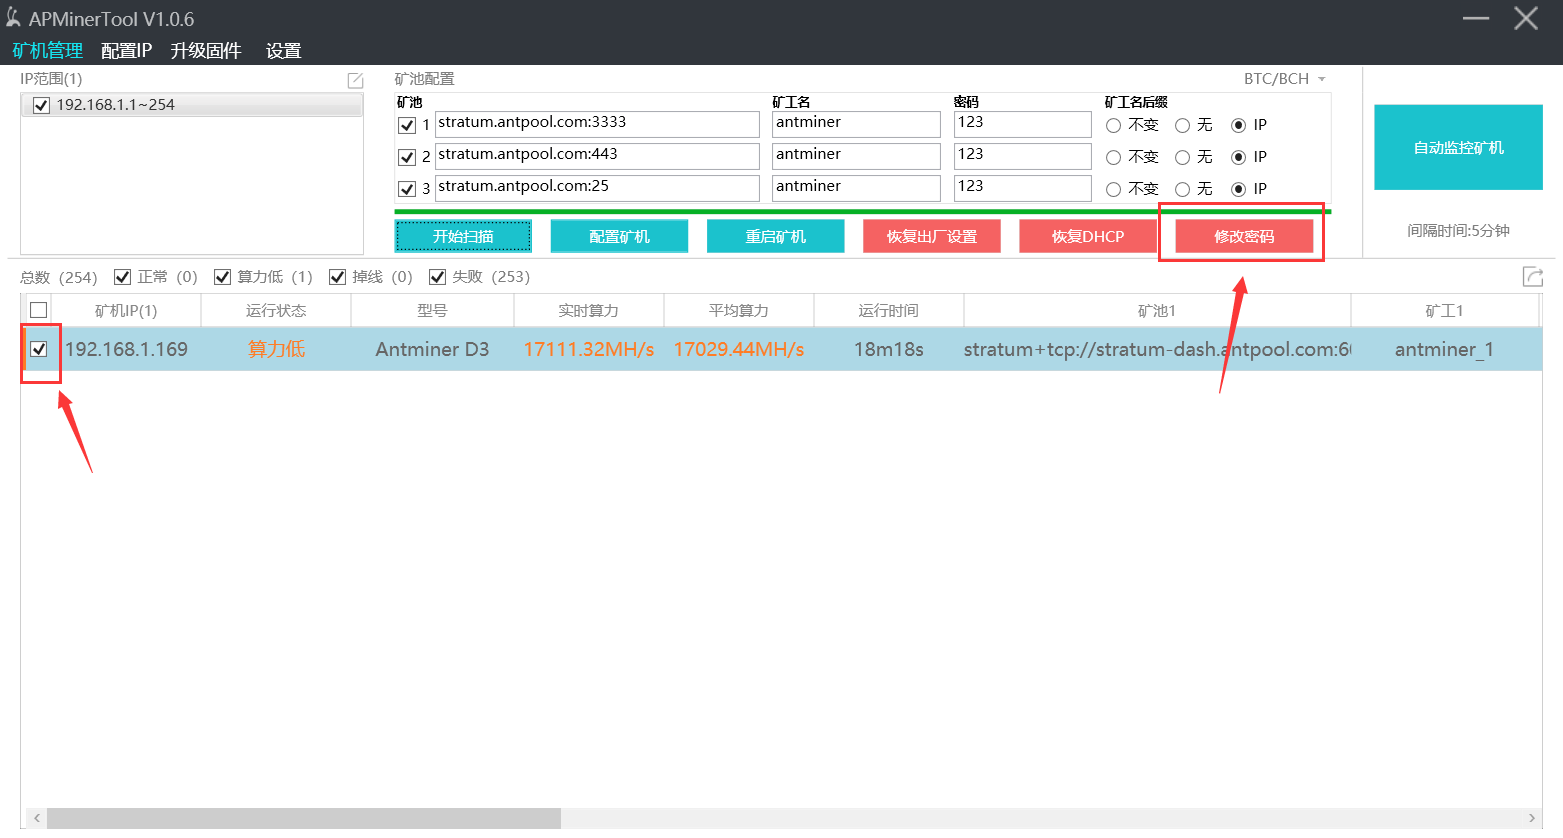The width and height of the screenshot is (1563, 838).
Task: Click the scroll-right arrow at bottom
Action: click(1531, 818)
